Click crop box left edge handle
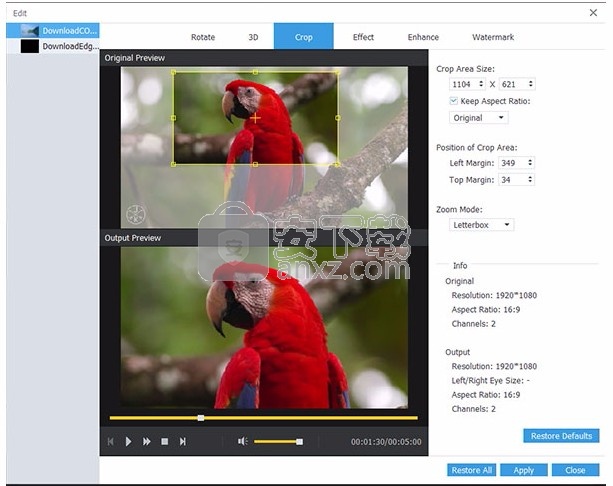The height and width of the screenshot is (486, 613). point(174,118)
